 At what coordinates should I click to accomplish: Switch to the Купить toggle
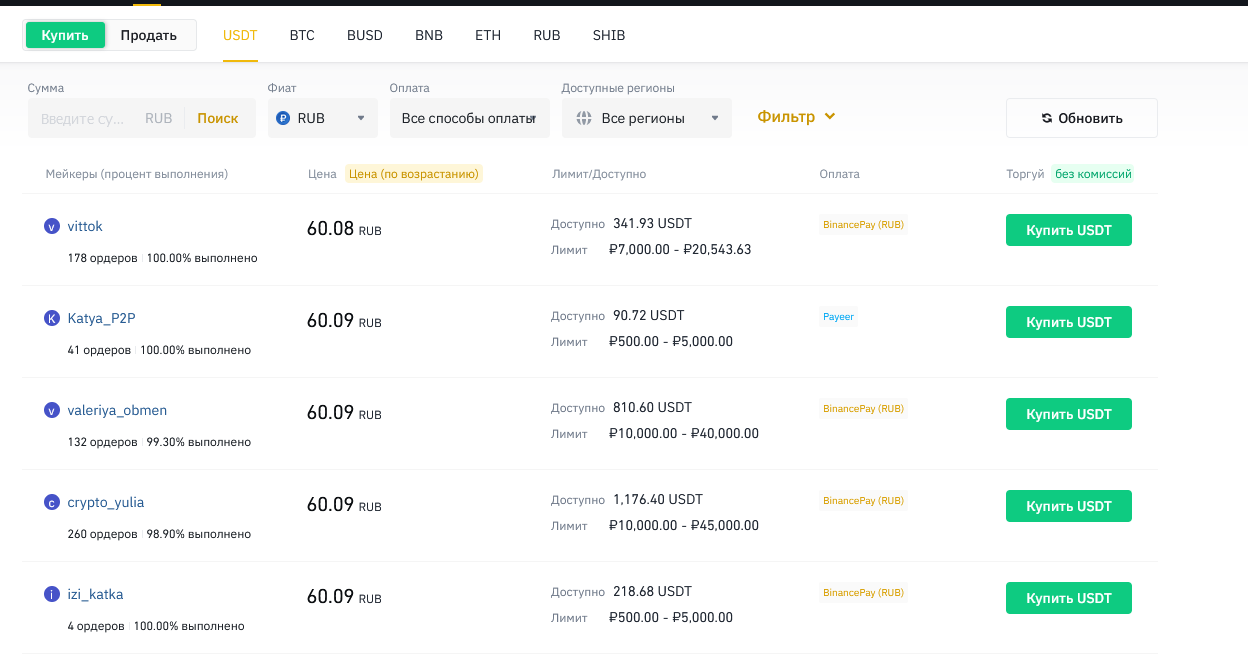[x=66, y=35]
